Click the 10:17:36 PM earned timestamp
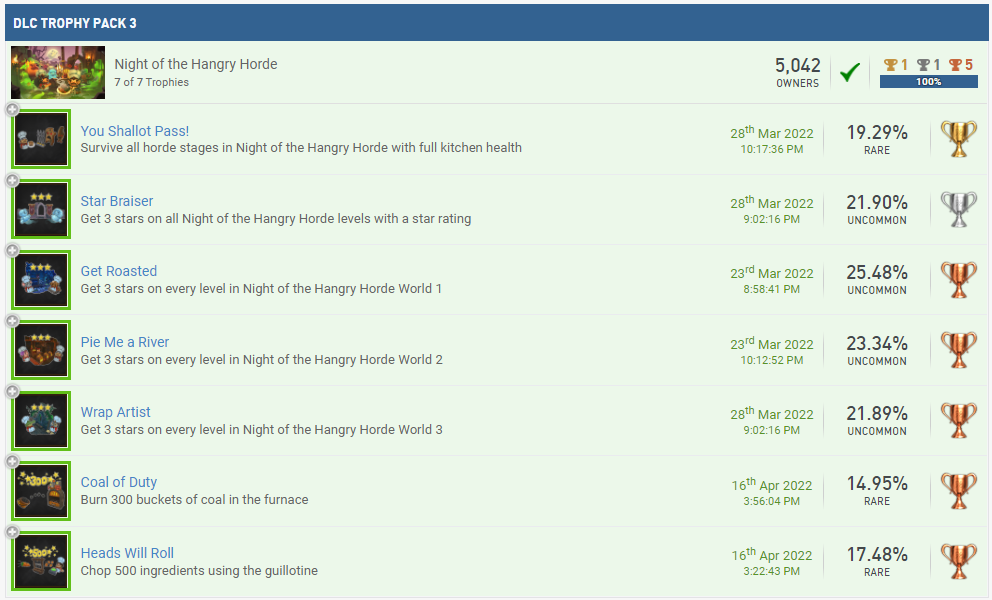The image size is (992, 600). [772, 149]
